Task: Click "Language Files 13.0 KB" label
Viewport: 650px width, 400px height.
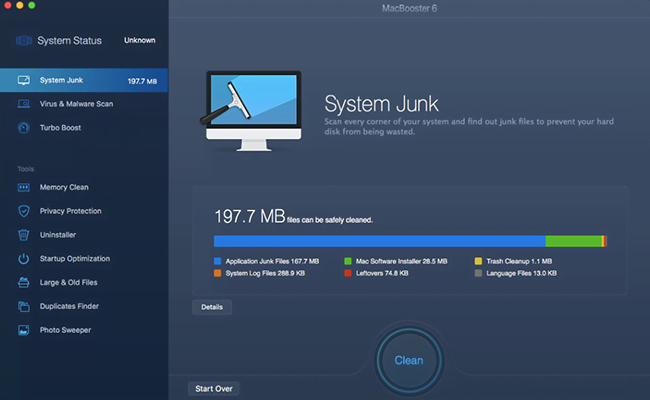Action: [521, 273]
